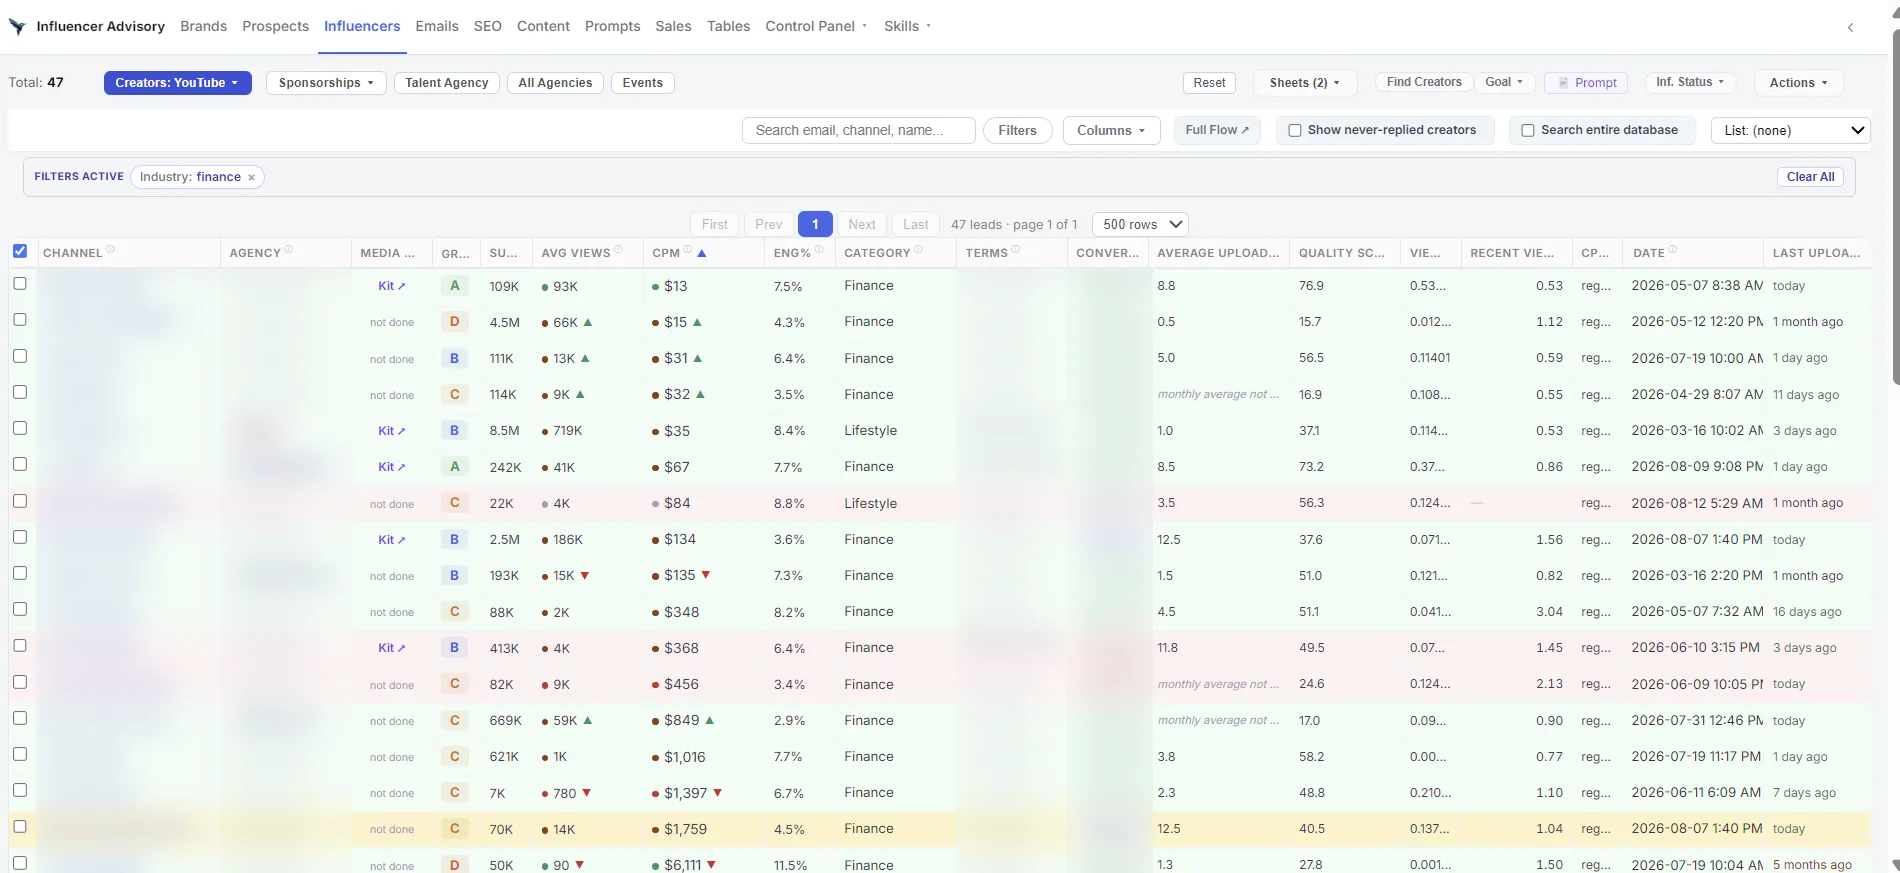1900x873 pixels.
Task: Click the Find Creators button
Action: [x=1424, y=82]
